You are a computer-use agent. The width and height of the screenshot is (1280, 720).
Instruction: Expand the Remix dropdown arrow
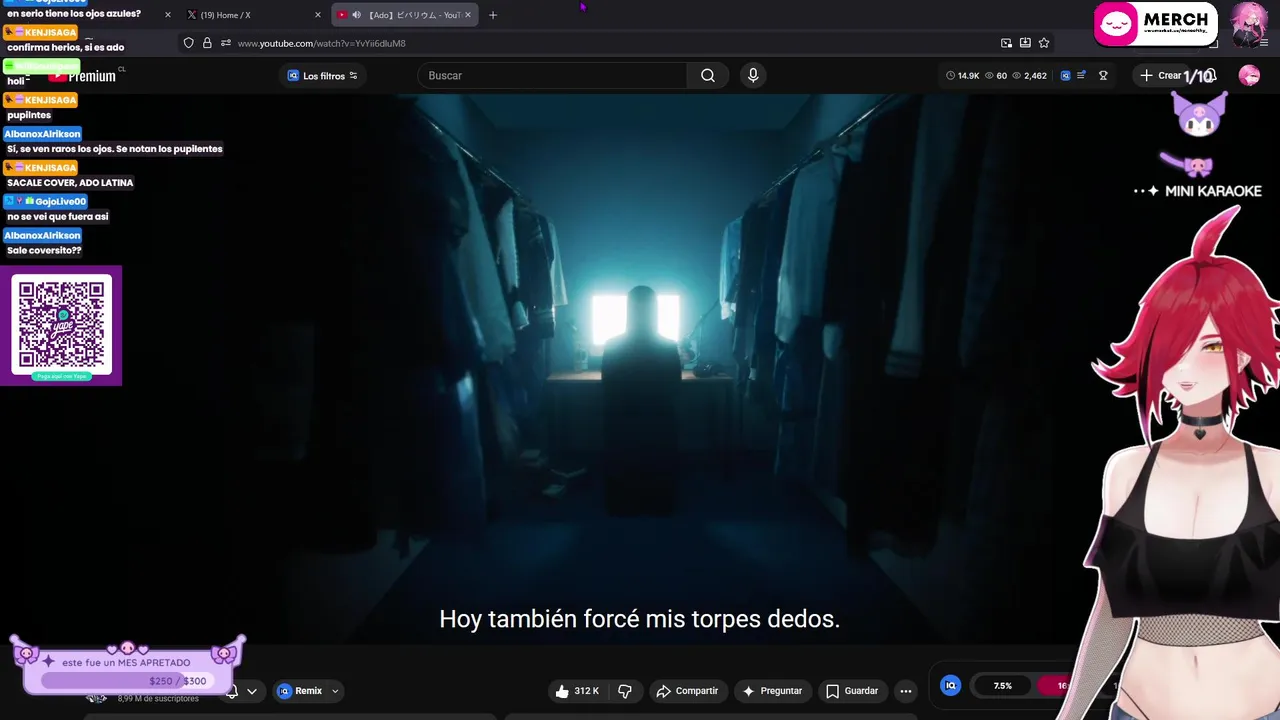(x=335, y=691)
